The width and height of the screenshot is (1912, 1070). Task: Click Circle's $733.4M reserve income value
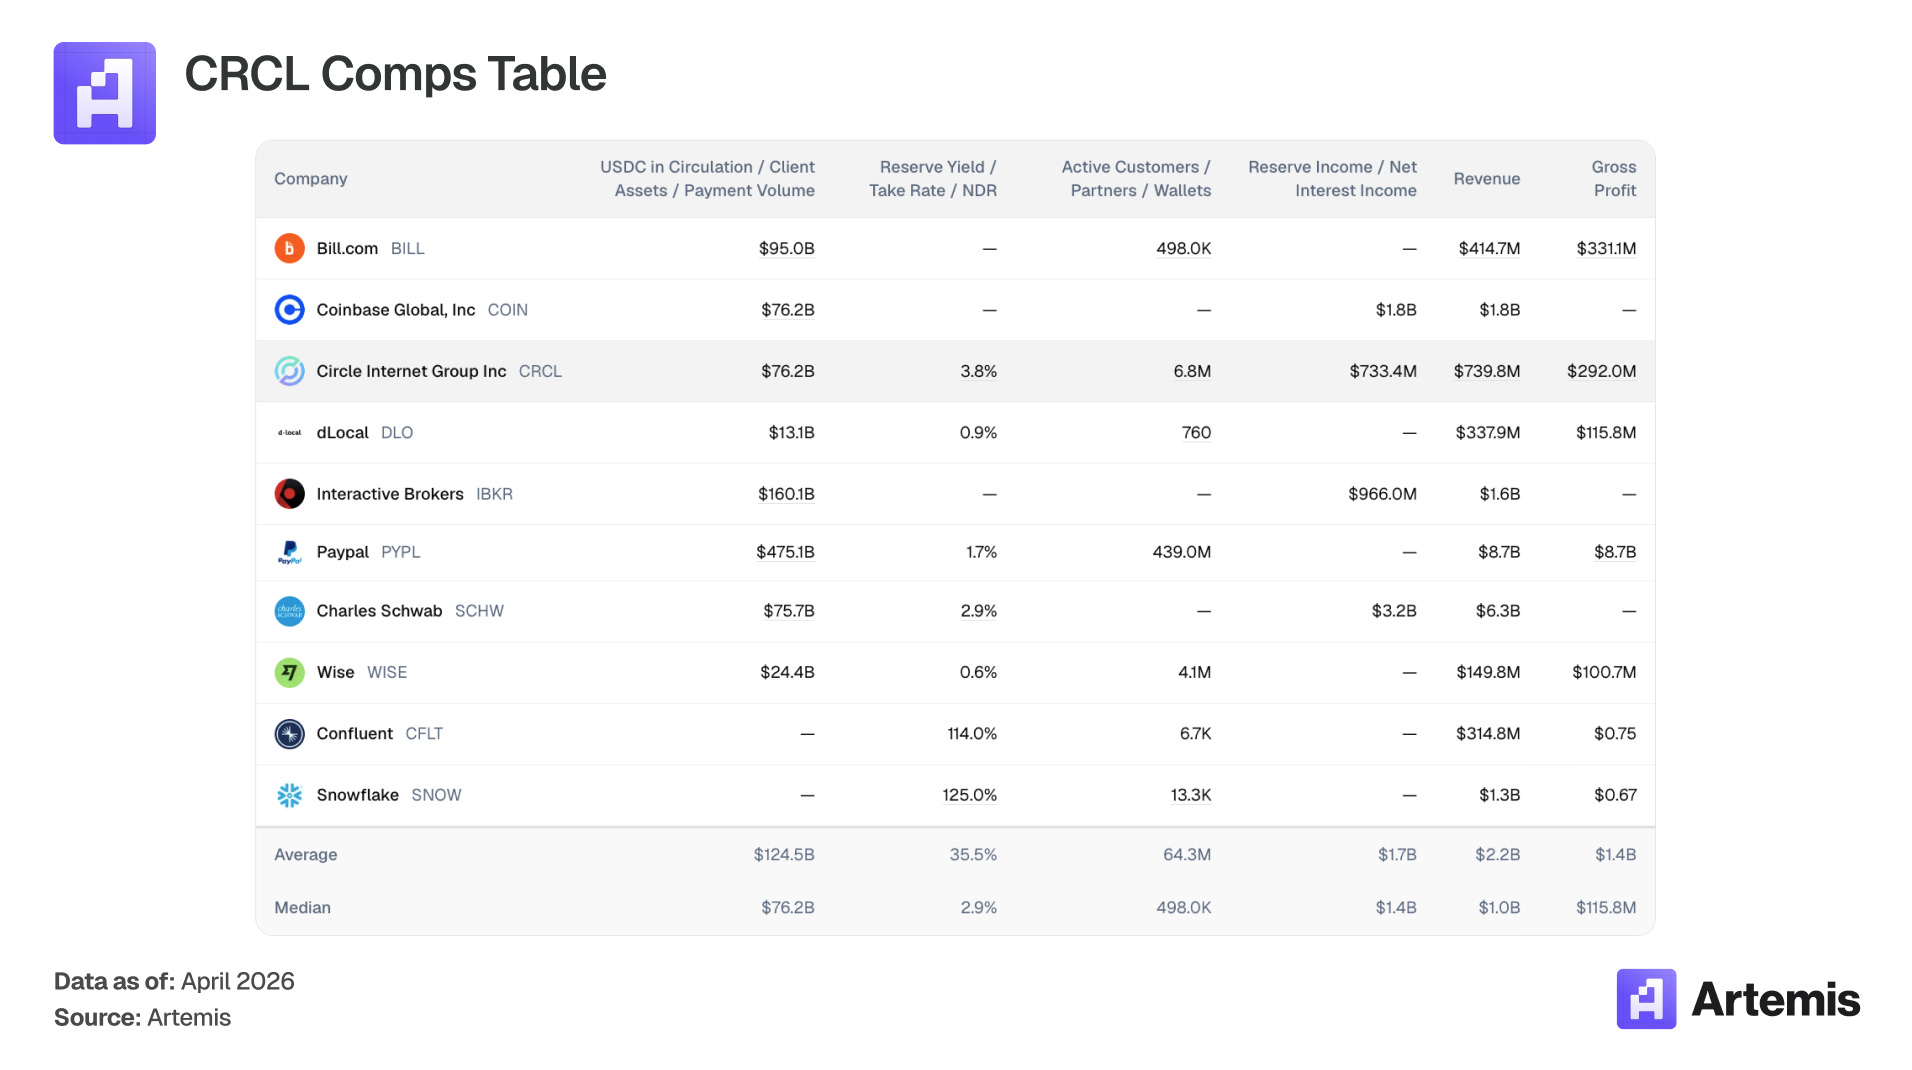(1383, 371)
